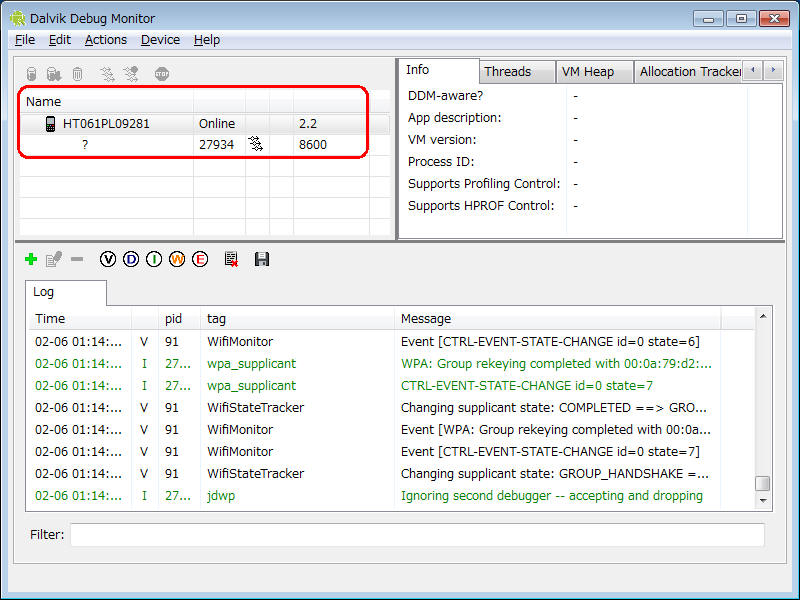Toggle Error (E) log level filter
Screen dimensions: 800x600
coord(200,260)
